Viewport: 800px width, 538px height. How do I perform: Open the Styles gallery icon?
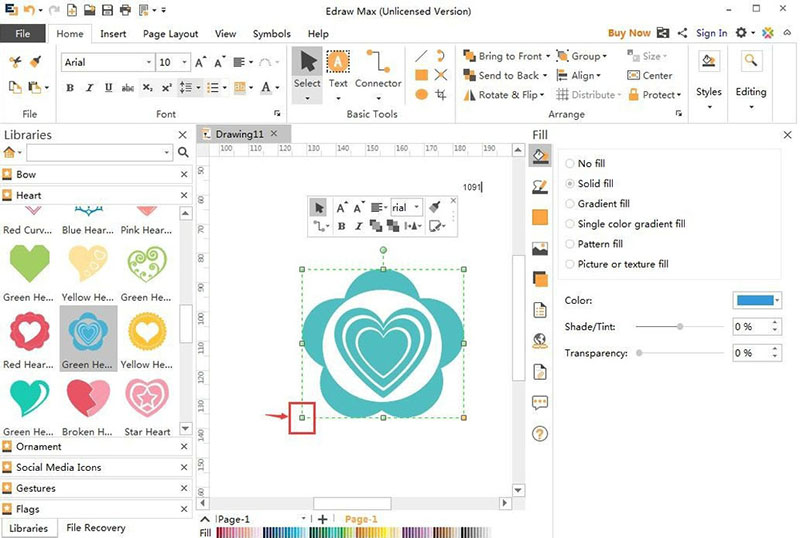709,63
